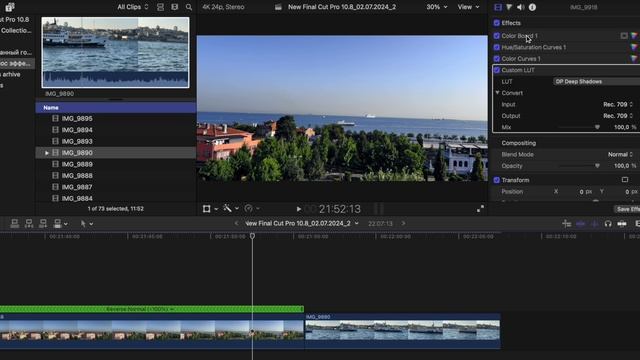Expand the IMG_9890 clip row
Viewport: 640px width, 360px height.
47,153
